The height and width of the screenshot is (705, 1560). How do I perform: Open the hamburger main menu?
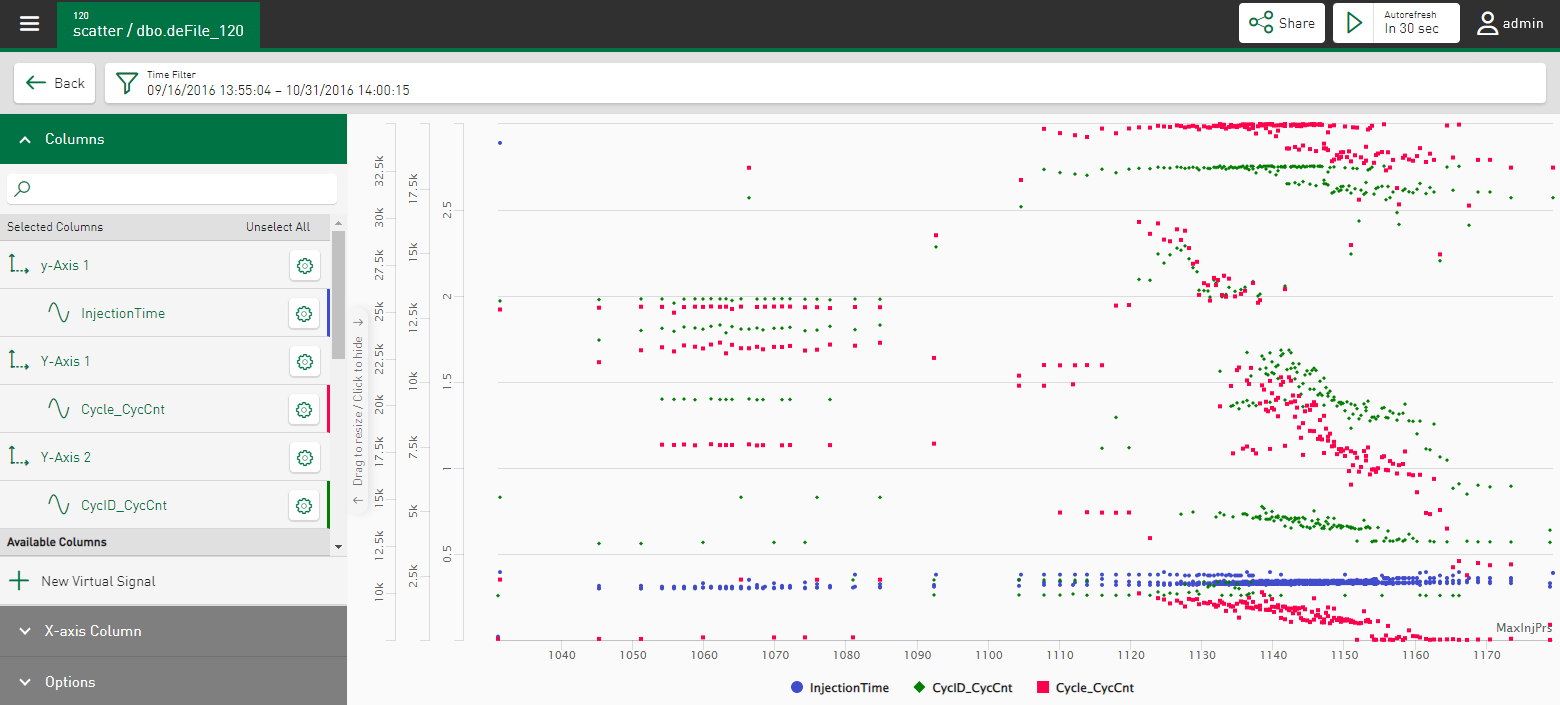(x=29, y=23)
